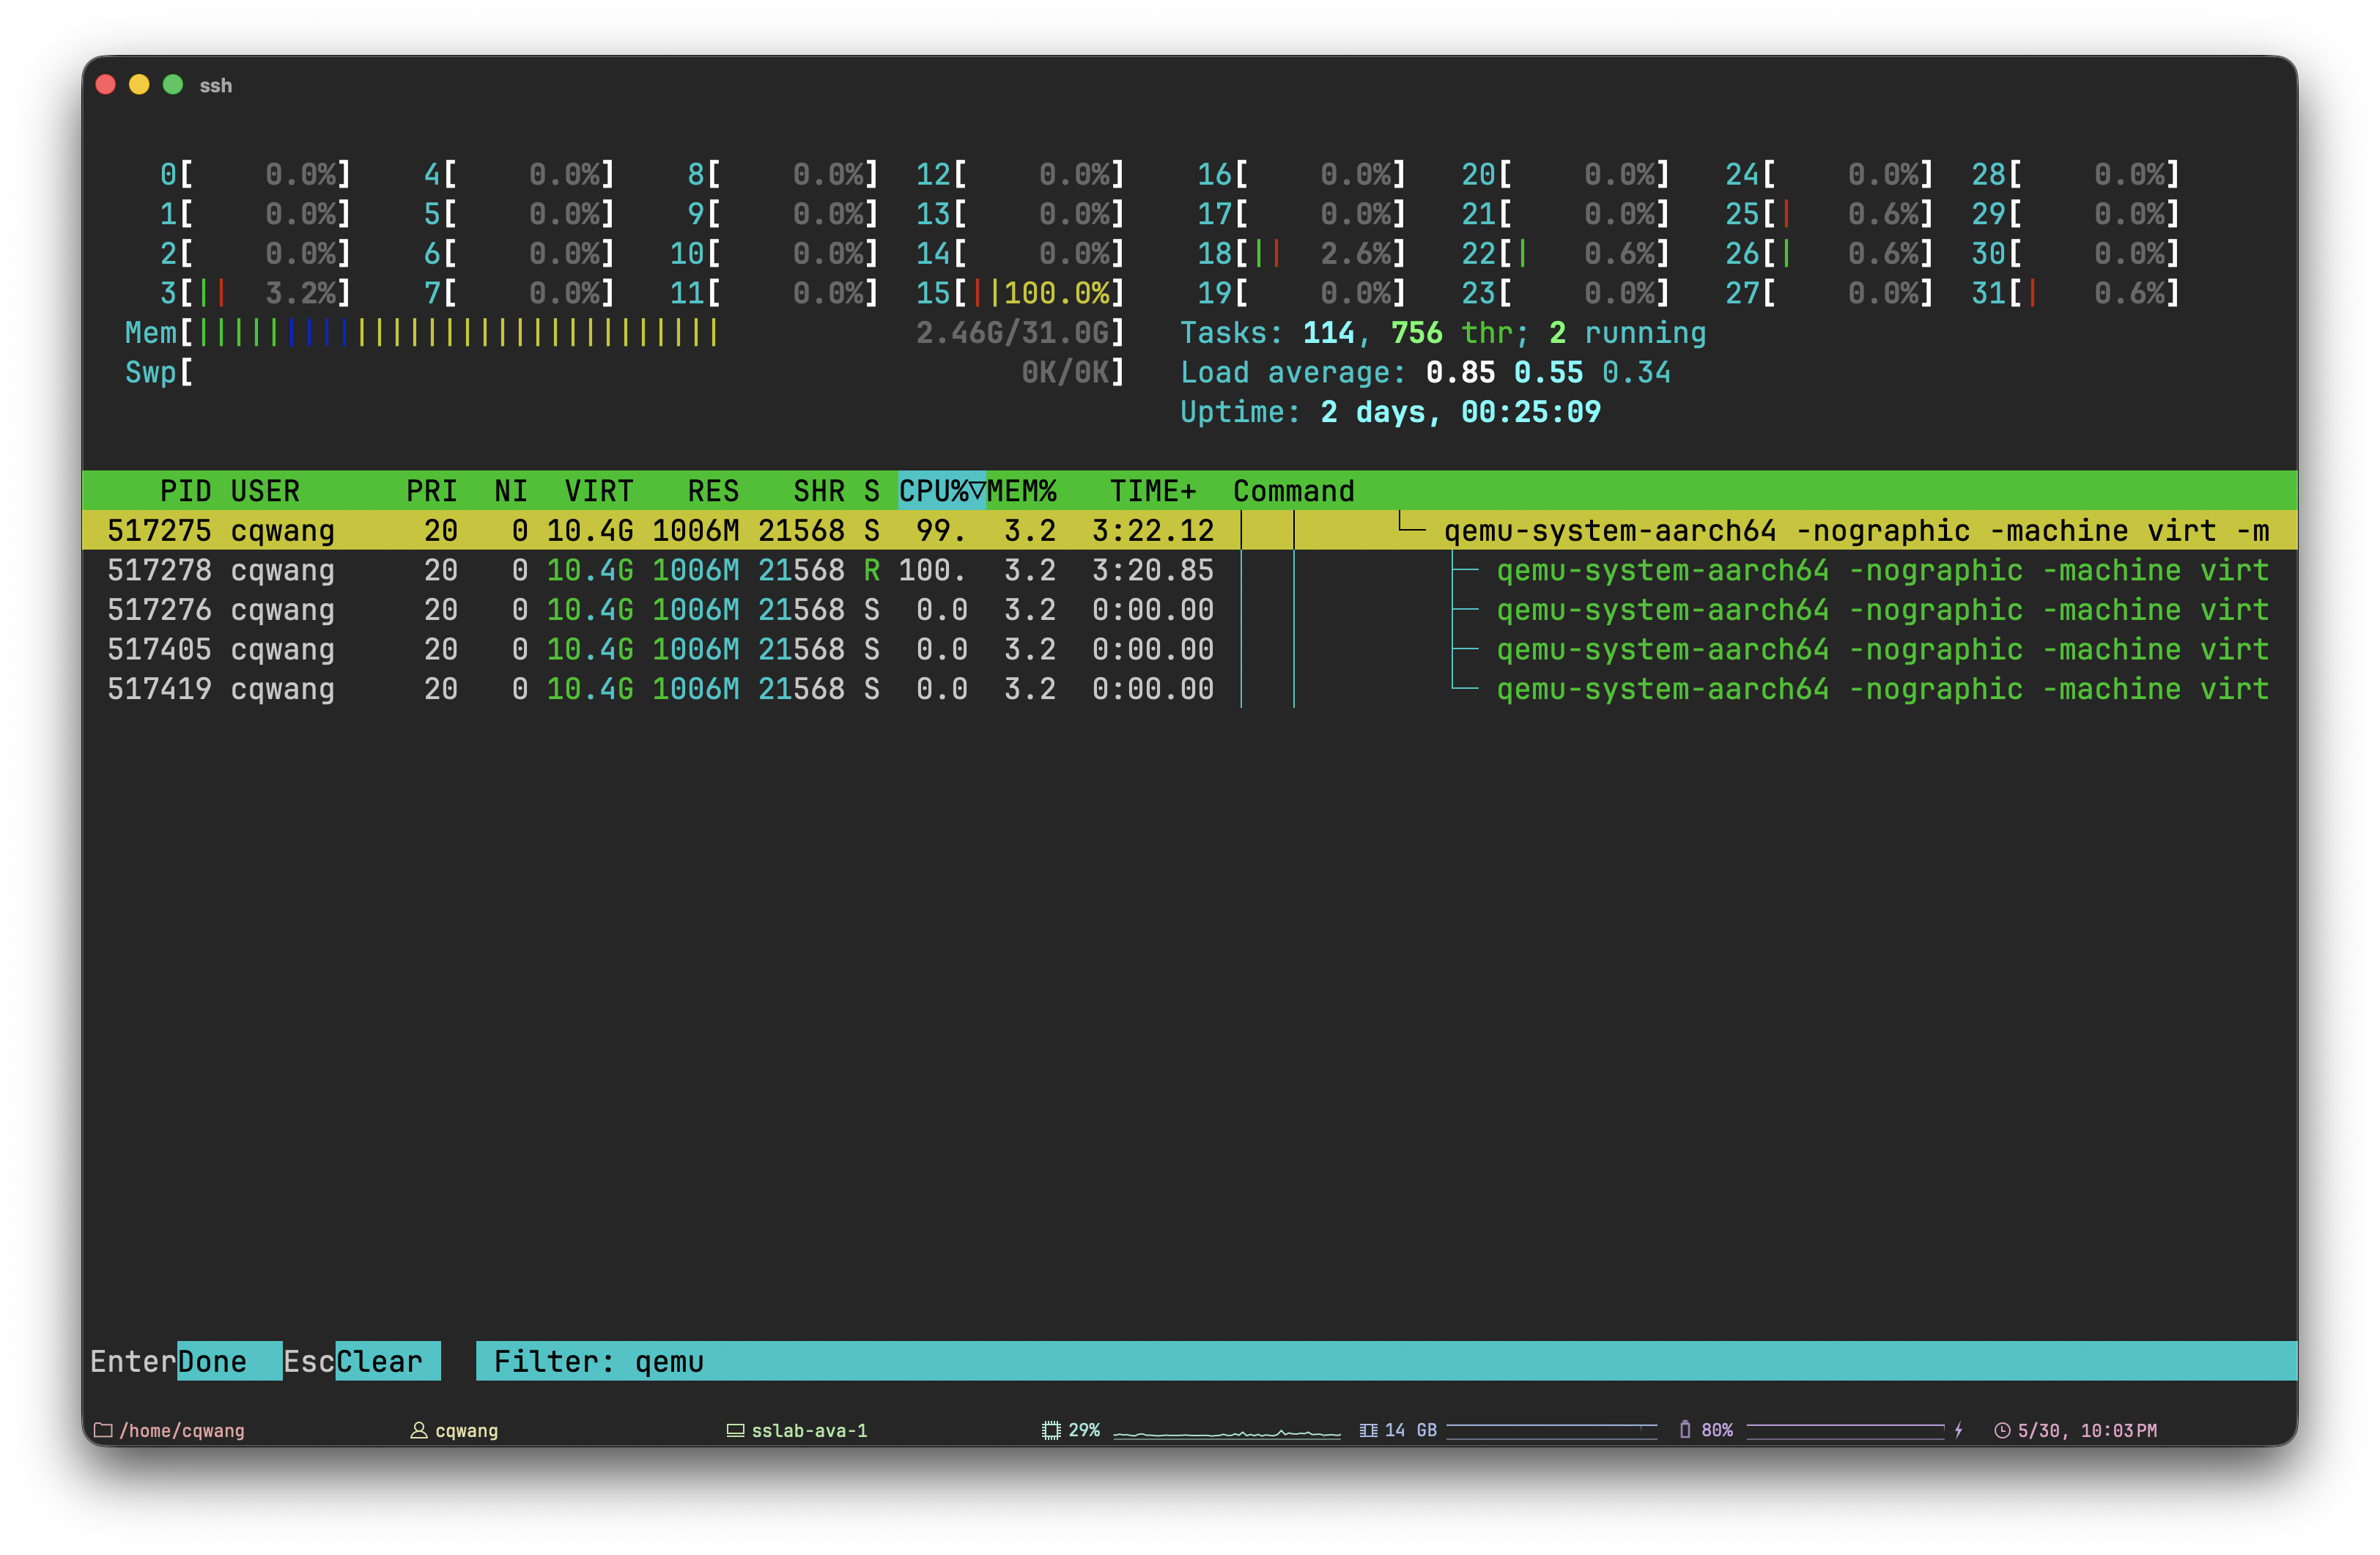Image resolution: width=2380 pixels, height=1555 pixels.
Task: Select process row with PID 517276
Action: coord(1190,609)
